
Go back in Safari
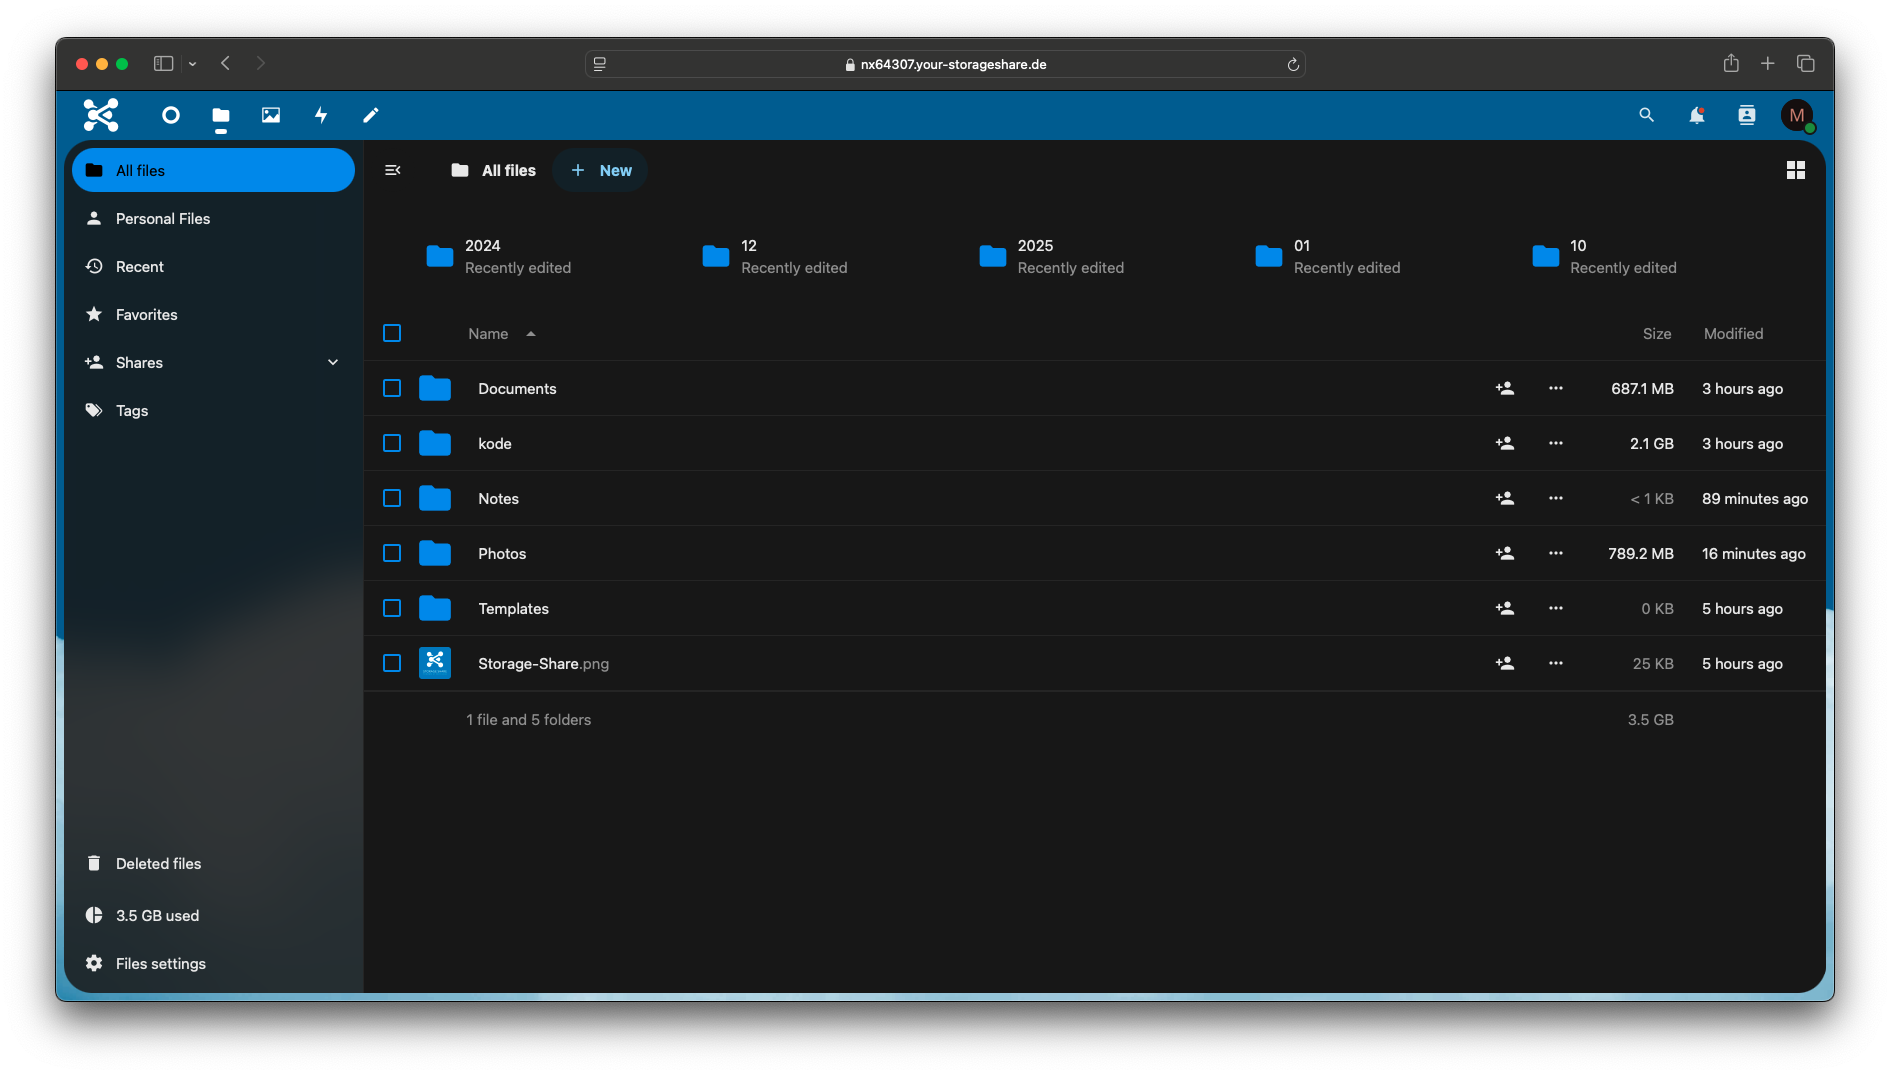[226, 63]
